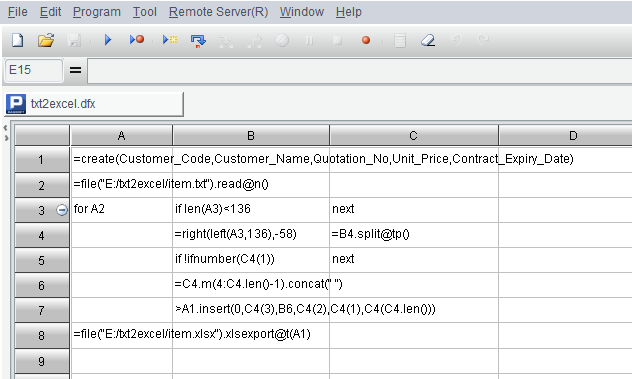Select 'next' cell in row 3
Screen dimensions: 632x379
point(414,210)
